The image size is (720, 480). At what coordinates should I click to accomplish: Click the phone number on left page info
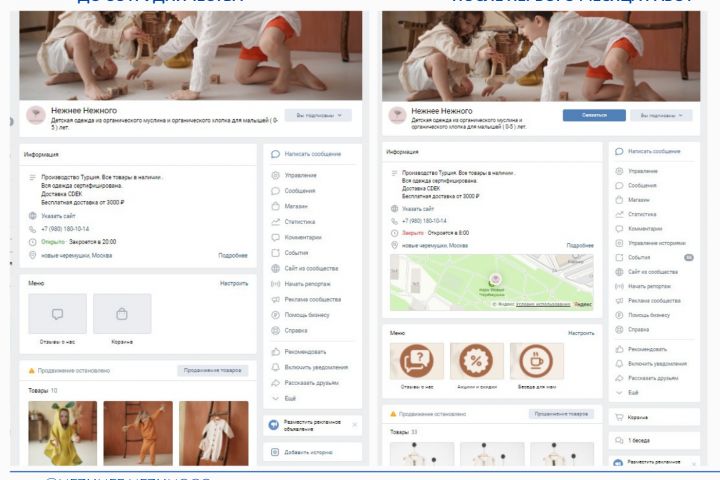point(65,229)
